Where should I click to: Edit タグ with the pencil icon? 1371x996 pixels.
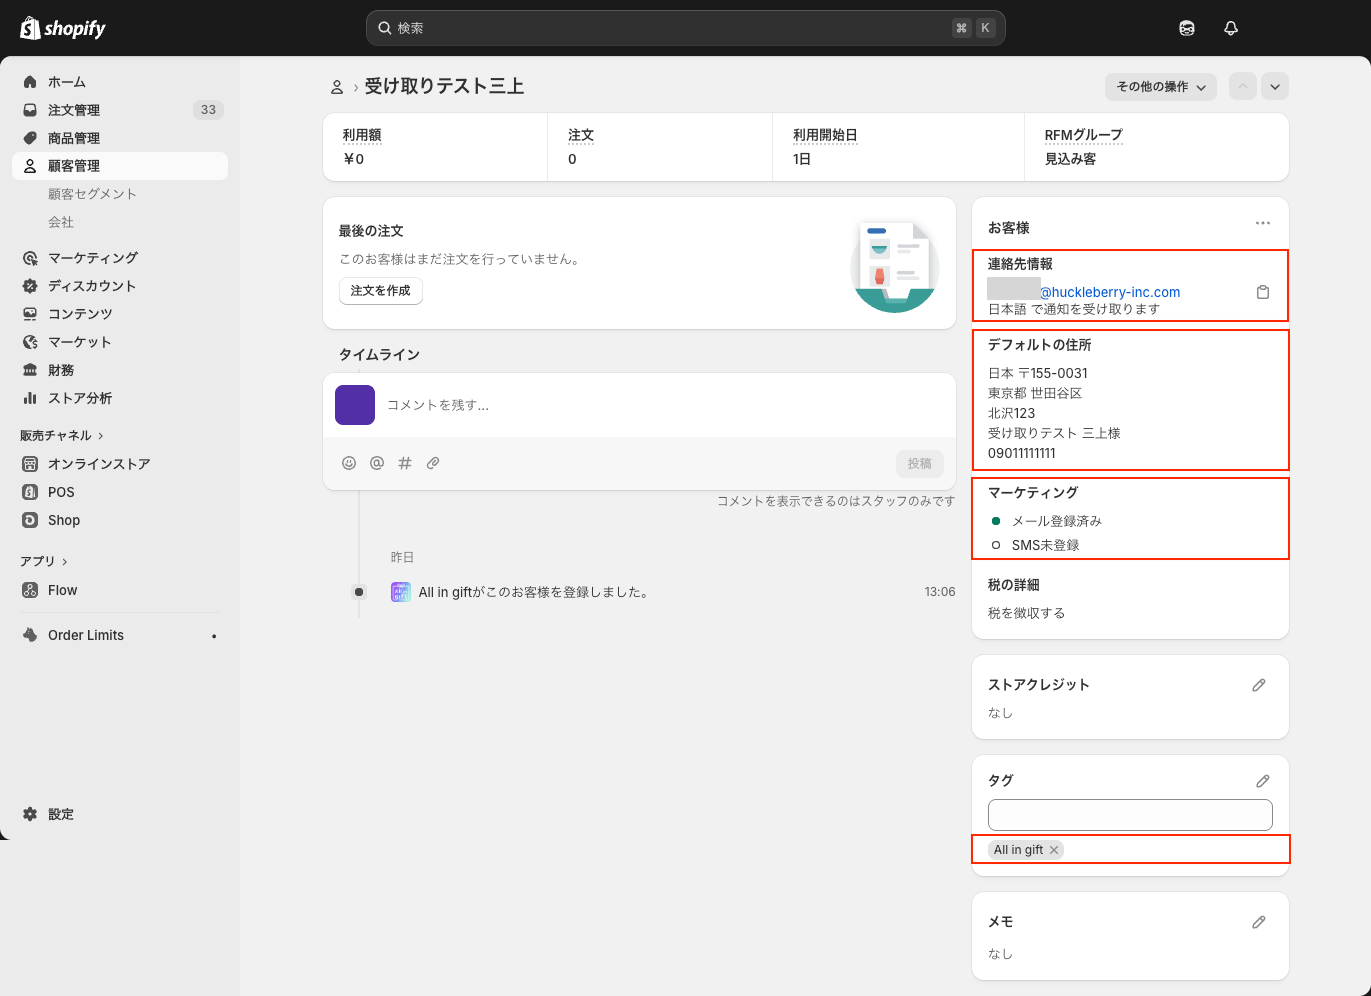(x=1263, y=781)
